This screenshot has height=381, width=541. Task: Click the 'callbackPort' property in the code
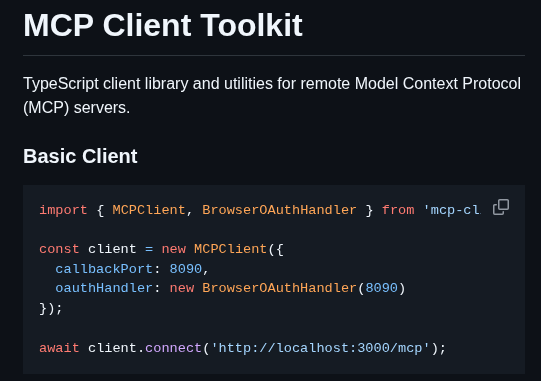pos(104,268)
